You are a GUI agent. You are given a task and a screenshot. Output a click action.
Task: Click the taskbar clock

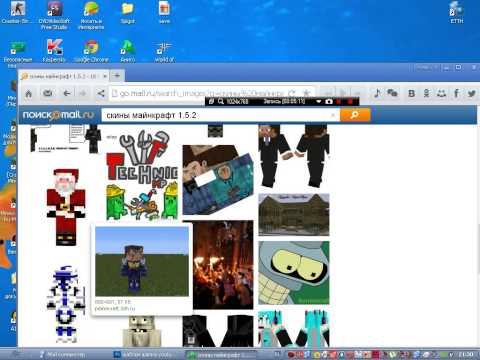click(465, 354)
